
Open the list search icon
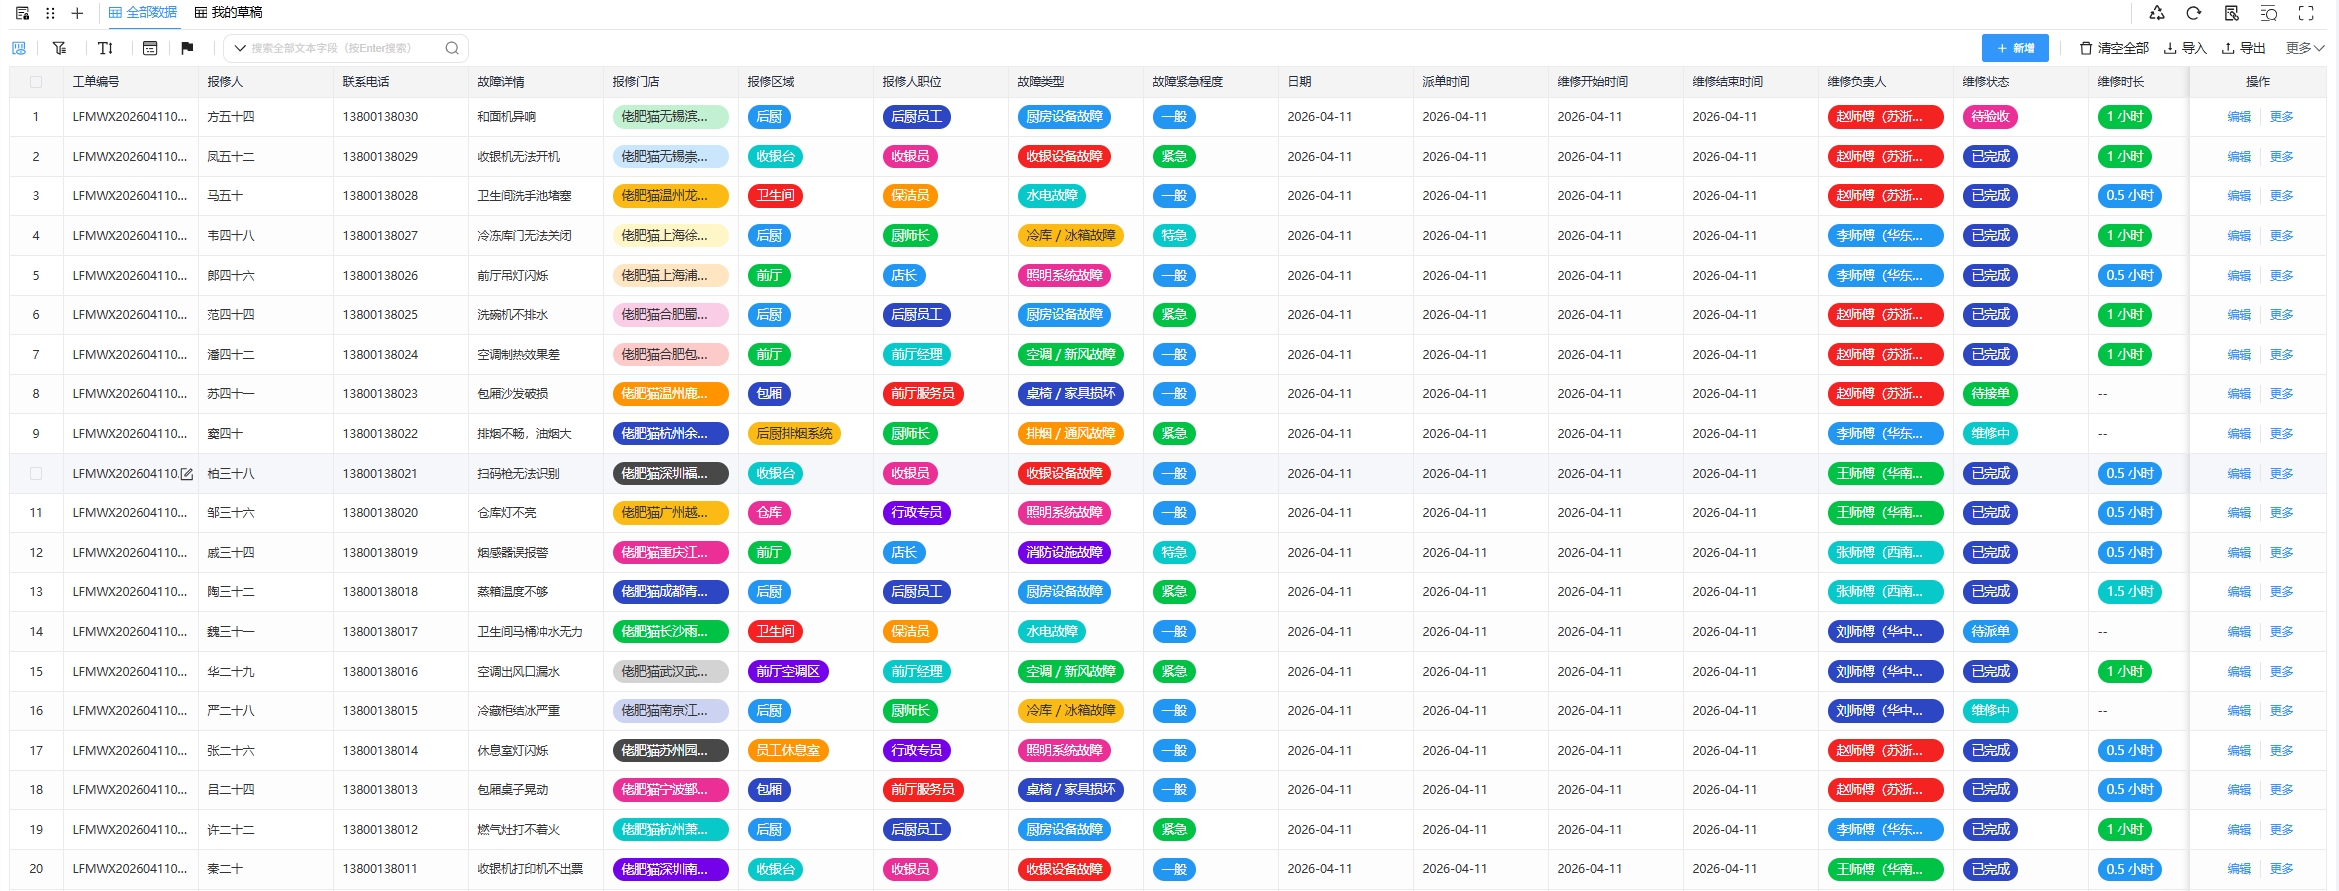click(2269, 13)
